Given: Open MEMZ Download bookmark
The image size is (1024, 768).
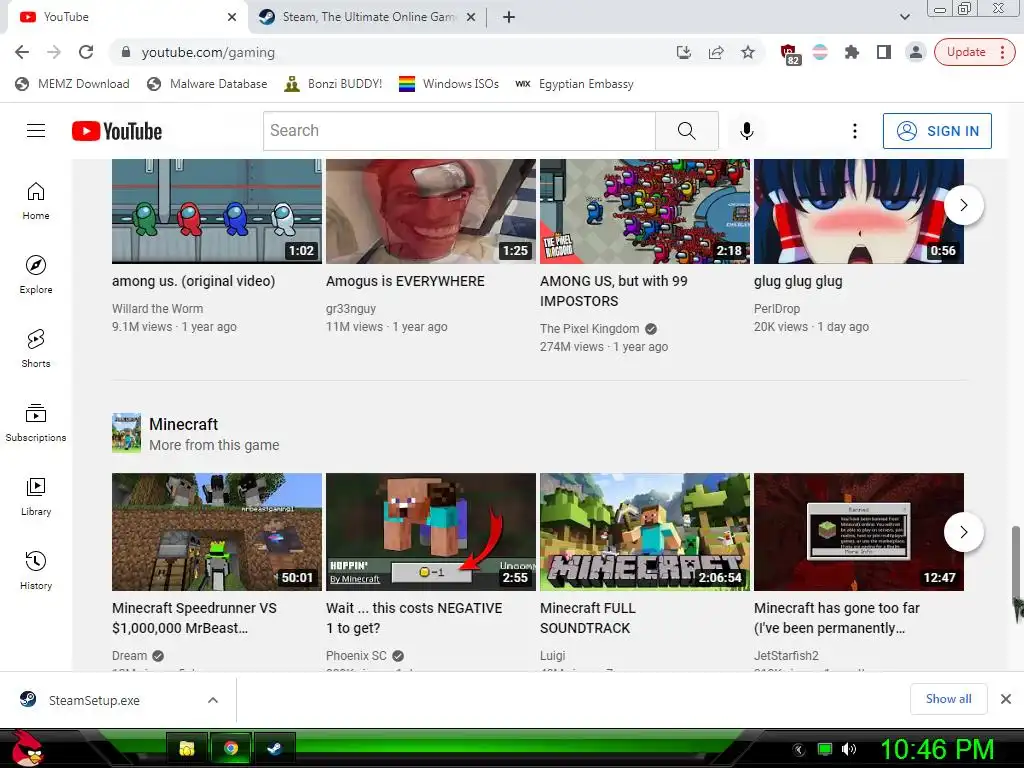Looking at the screenshot, I should click(x=72, y=84).
